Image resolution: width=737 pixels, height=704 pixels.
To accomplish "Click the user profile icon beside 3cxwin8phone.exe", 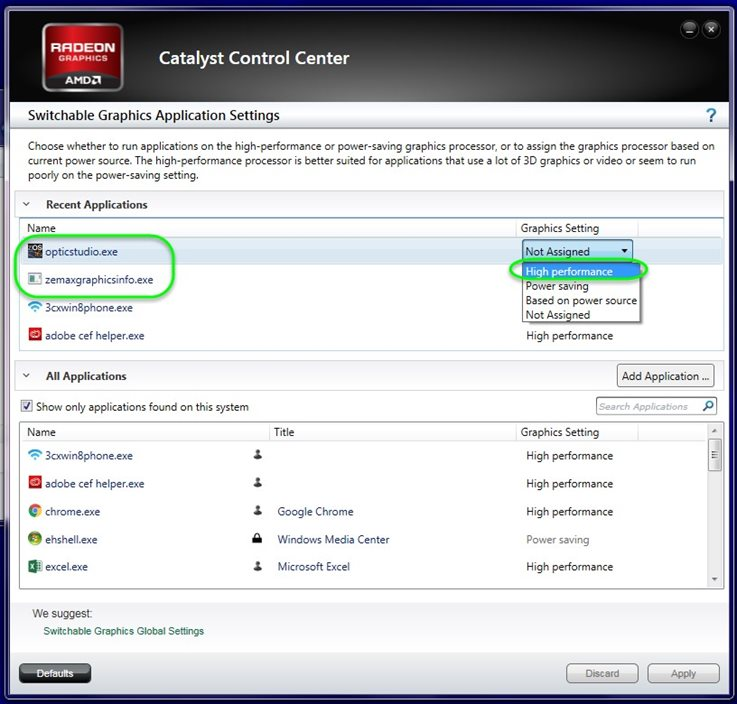I will (258, 454).
